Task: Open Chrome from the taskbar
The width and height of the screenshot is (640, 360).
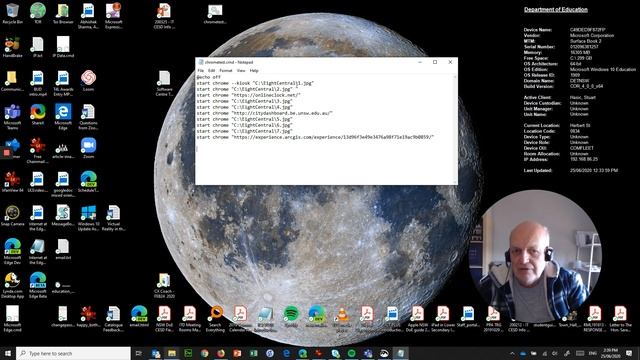Action: pyautogui.click(x=204, y=353)
